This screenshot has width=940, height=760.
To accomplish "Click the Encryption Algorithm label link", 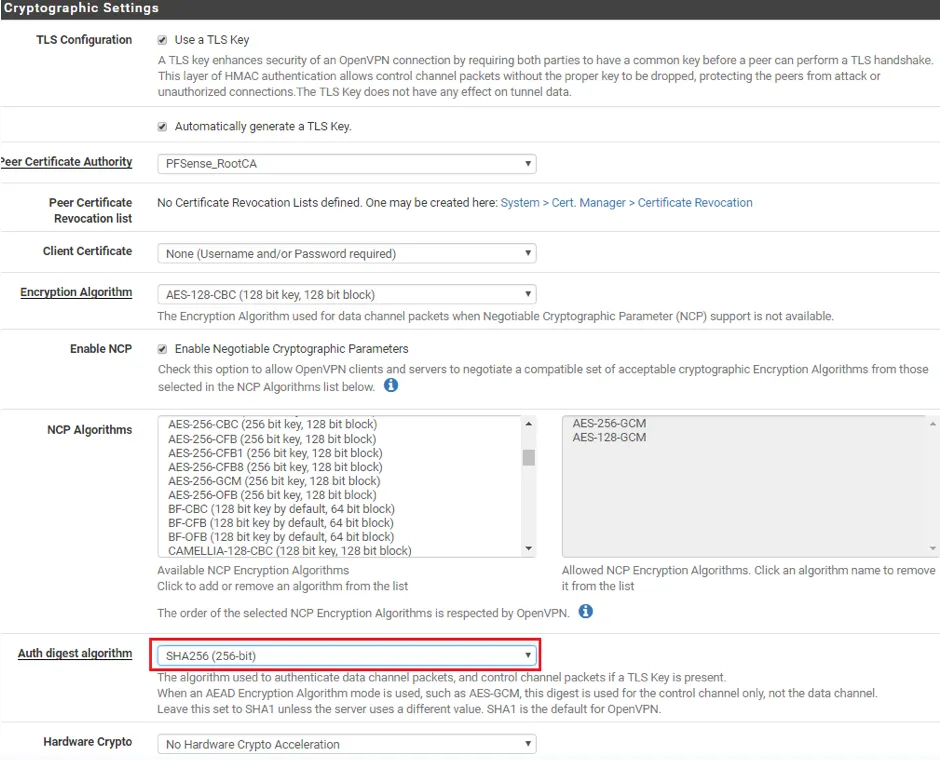I will click(76, 293).
